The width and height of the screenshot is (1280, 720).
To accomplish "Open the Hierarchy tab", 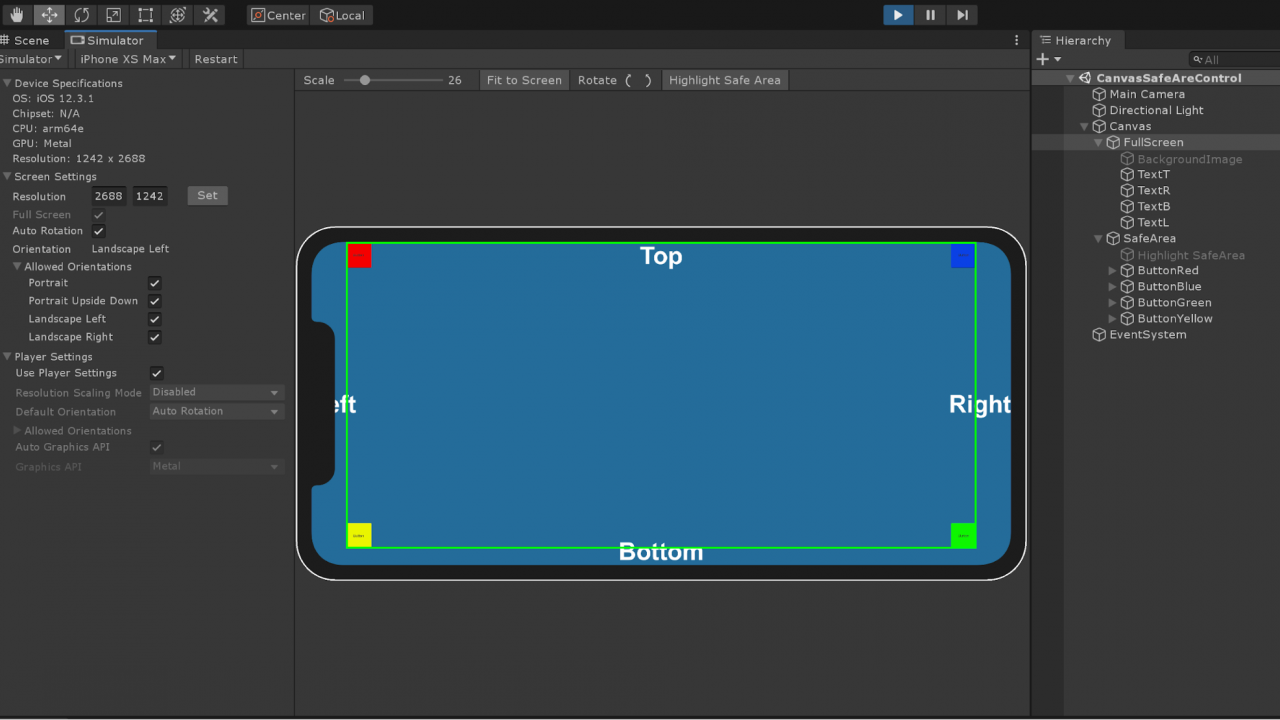I will point(1082,40).
